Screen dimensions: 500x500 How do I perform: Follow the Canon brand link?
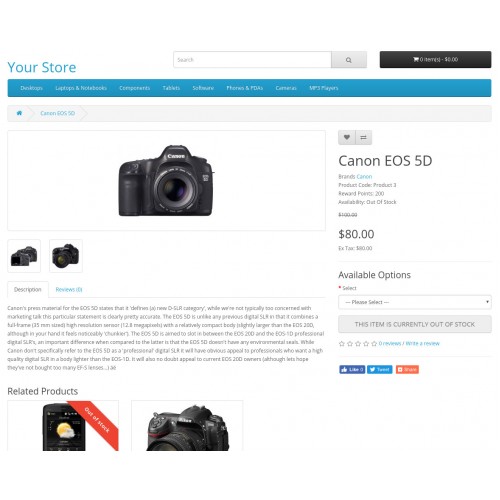click(x=364, y=176)
